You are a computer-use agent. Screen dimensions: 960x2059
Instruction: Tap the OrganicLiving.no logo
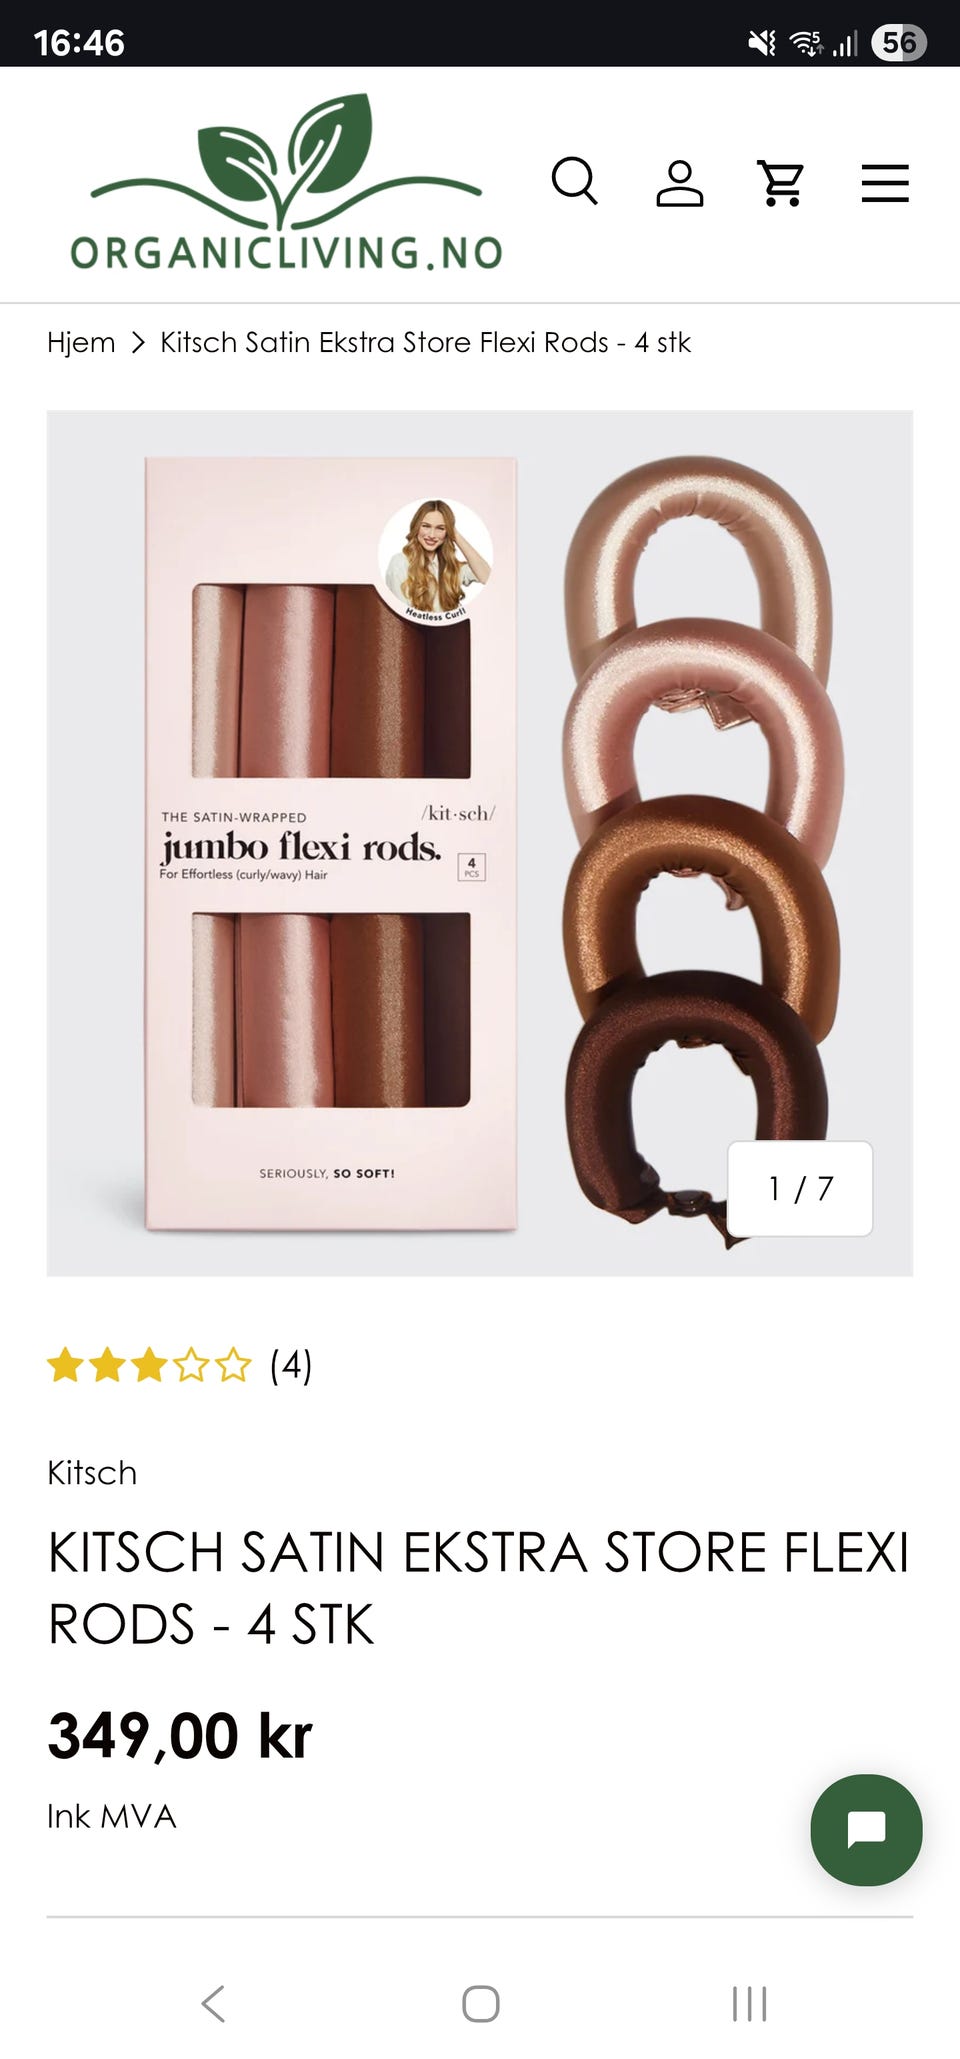286,183
